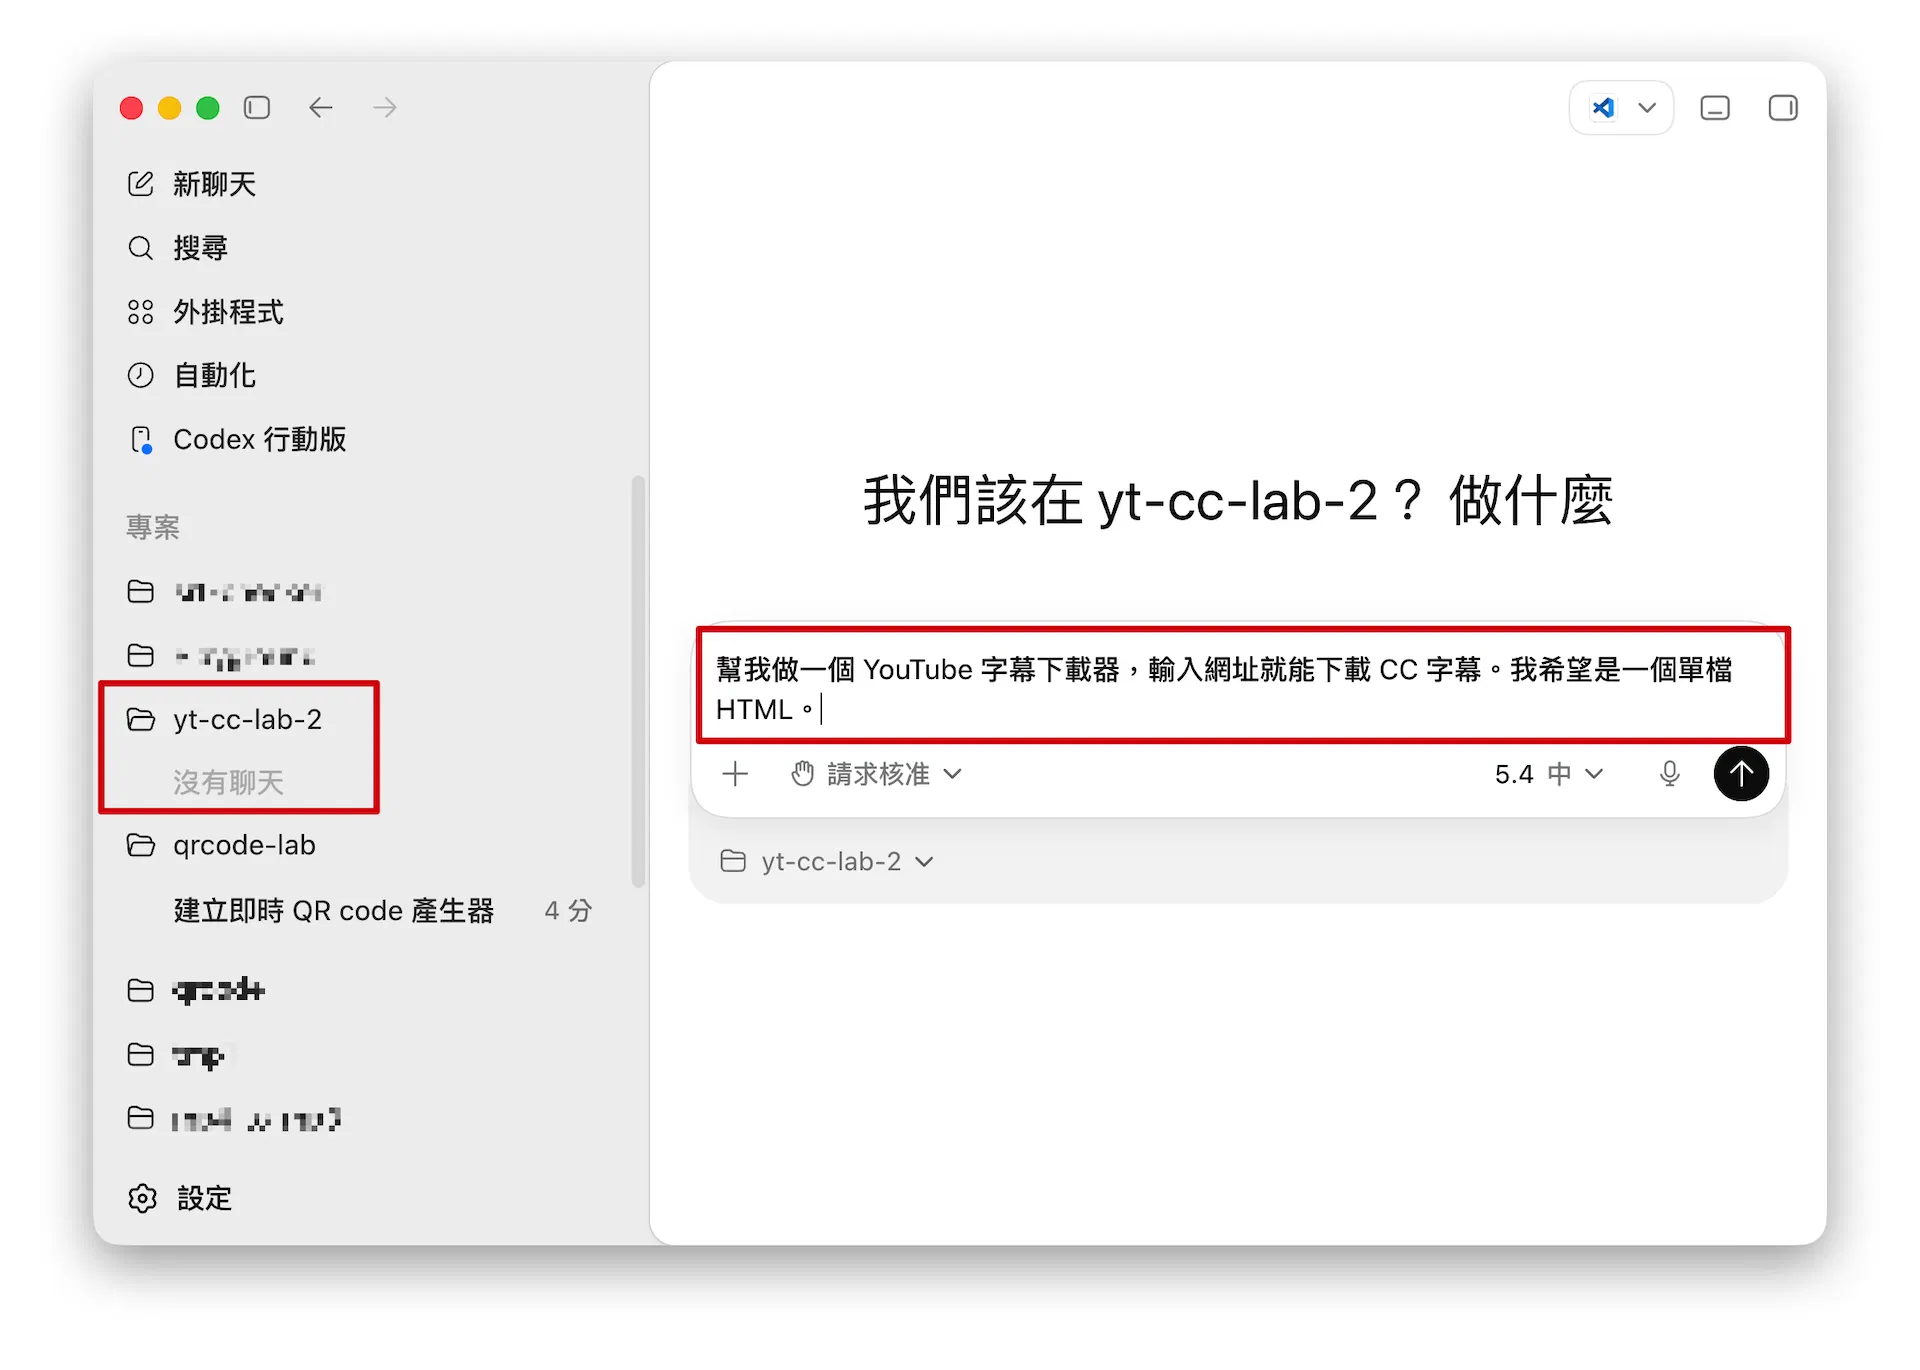The width and height of the screenshot is (1920, 1370).
Task: Click the VS Code open-in icon
Action: pos(1604,108)
